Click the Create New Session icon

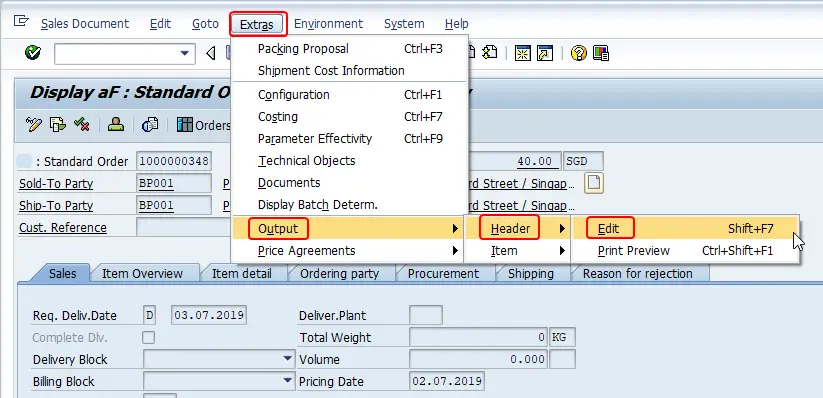point(522,53)
